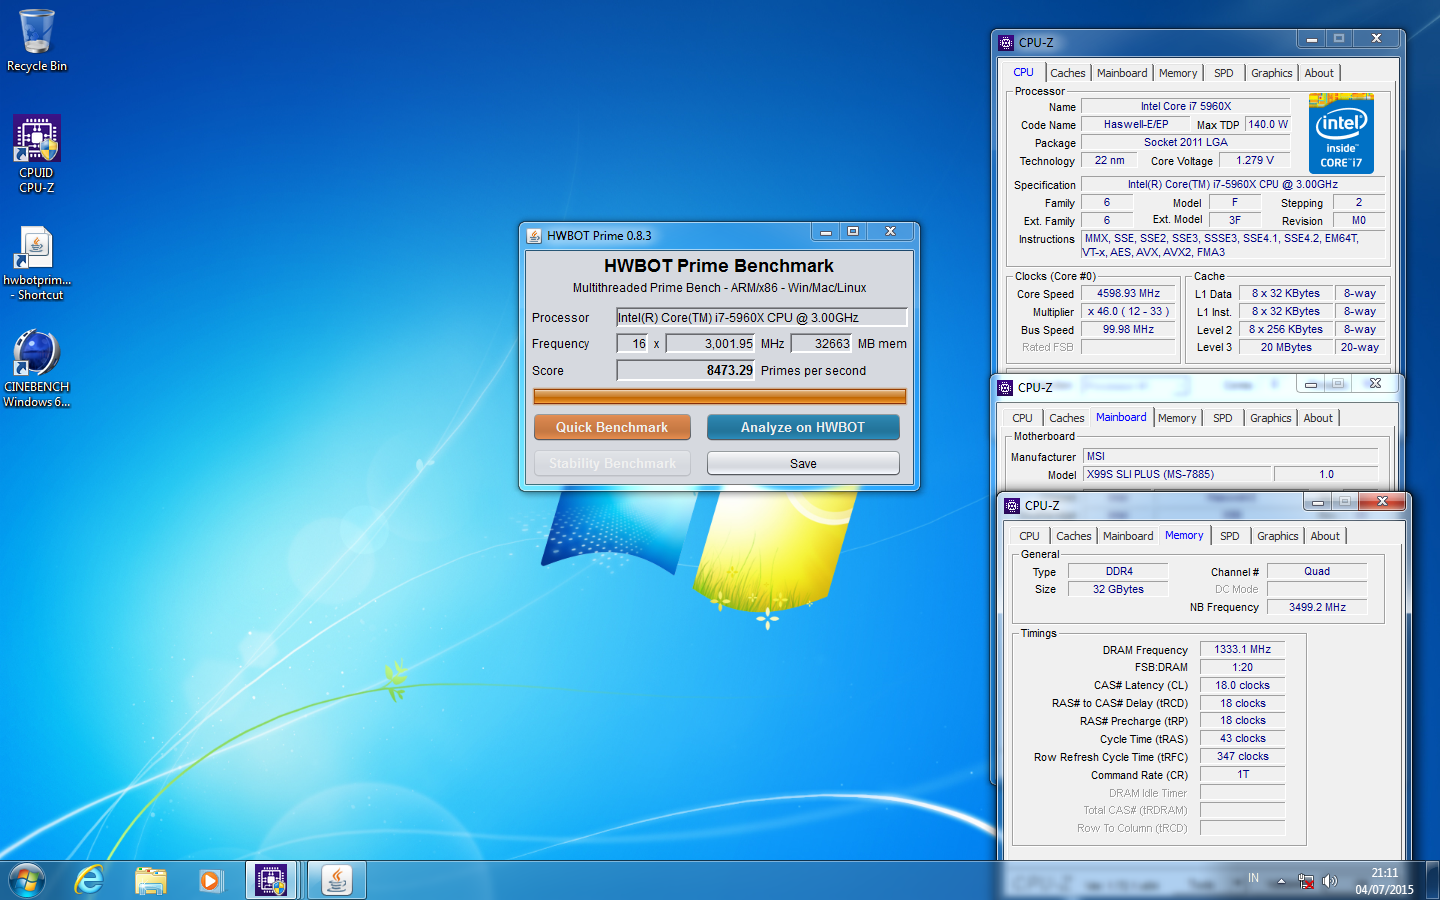Click the network status tray icon
Image resolution: width=1440 pixels, height=900 pixels.
[x=1306, y=881]
